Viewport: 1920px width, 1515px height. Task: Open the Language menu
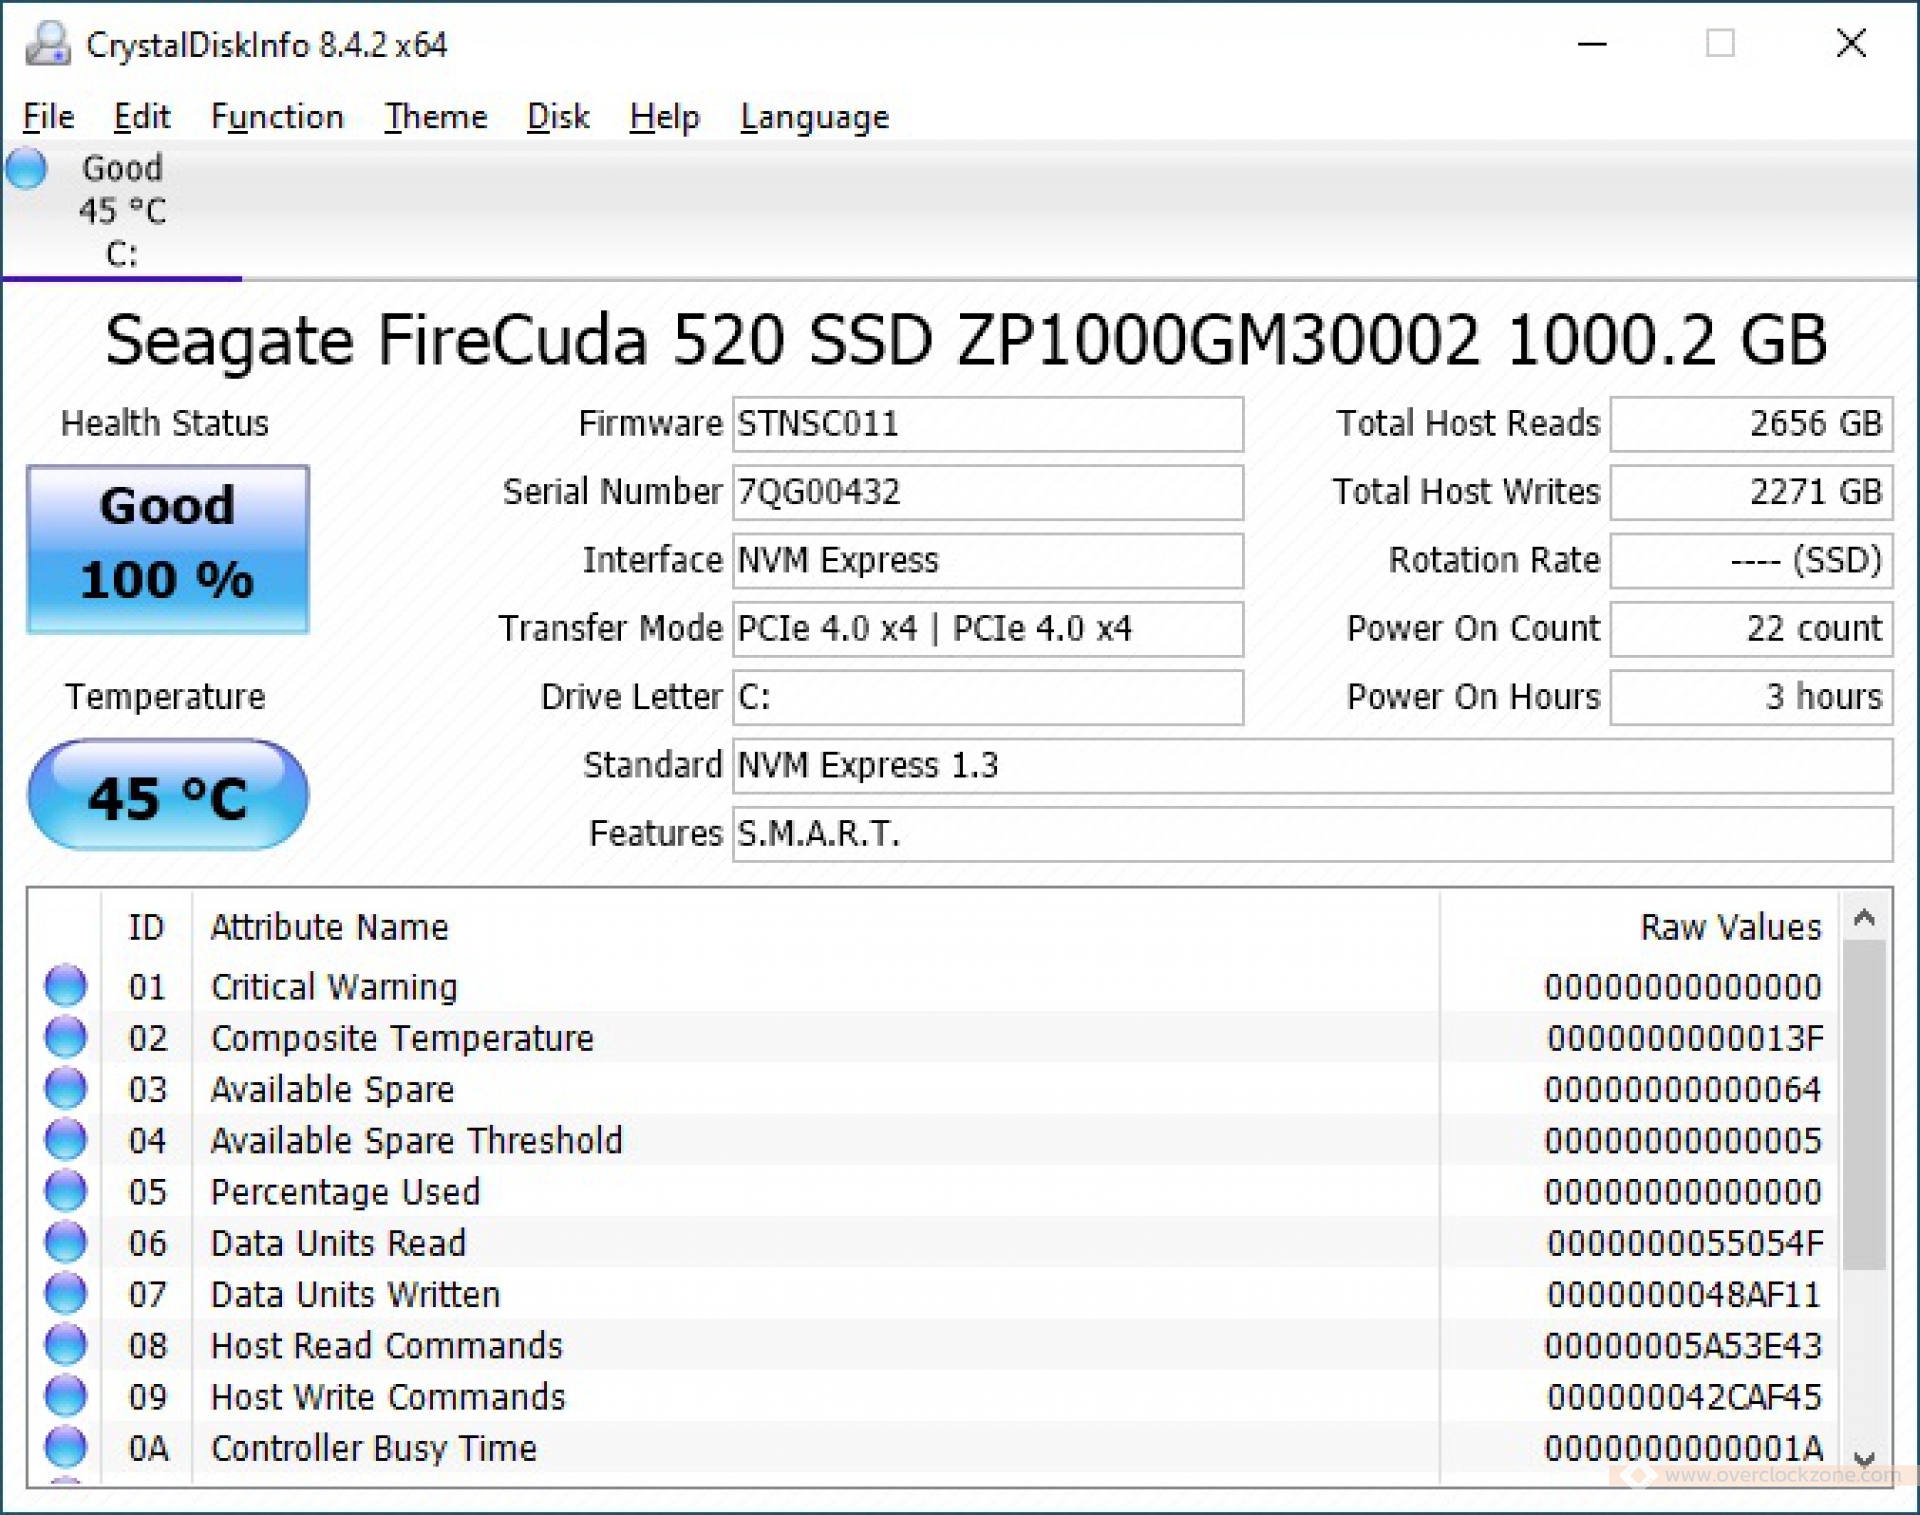814,117
